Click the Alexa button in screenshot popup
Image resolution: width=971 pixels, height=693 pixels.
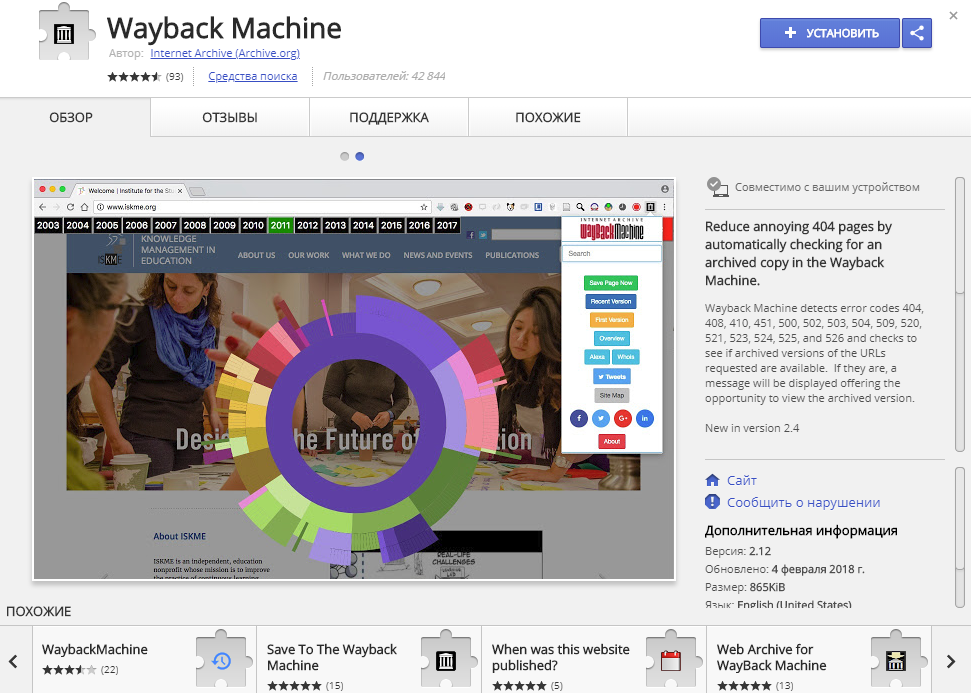597,357
